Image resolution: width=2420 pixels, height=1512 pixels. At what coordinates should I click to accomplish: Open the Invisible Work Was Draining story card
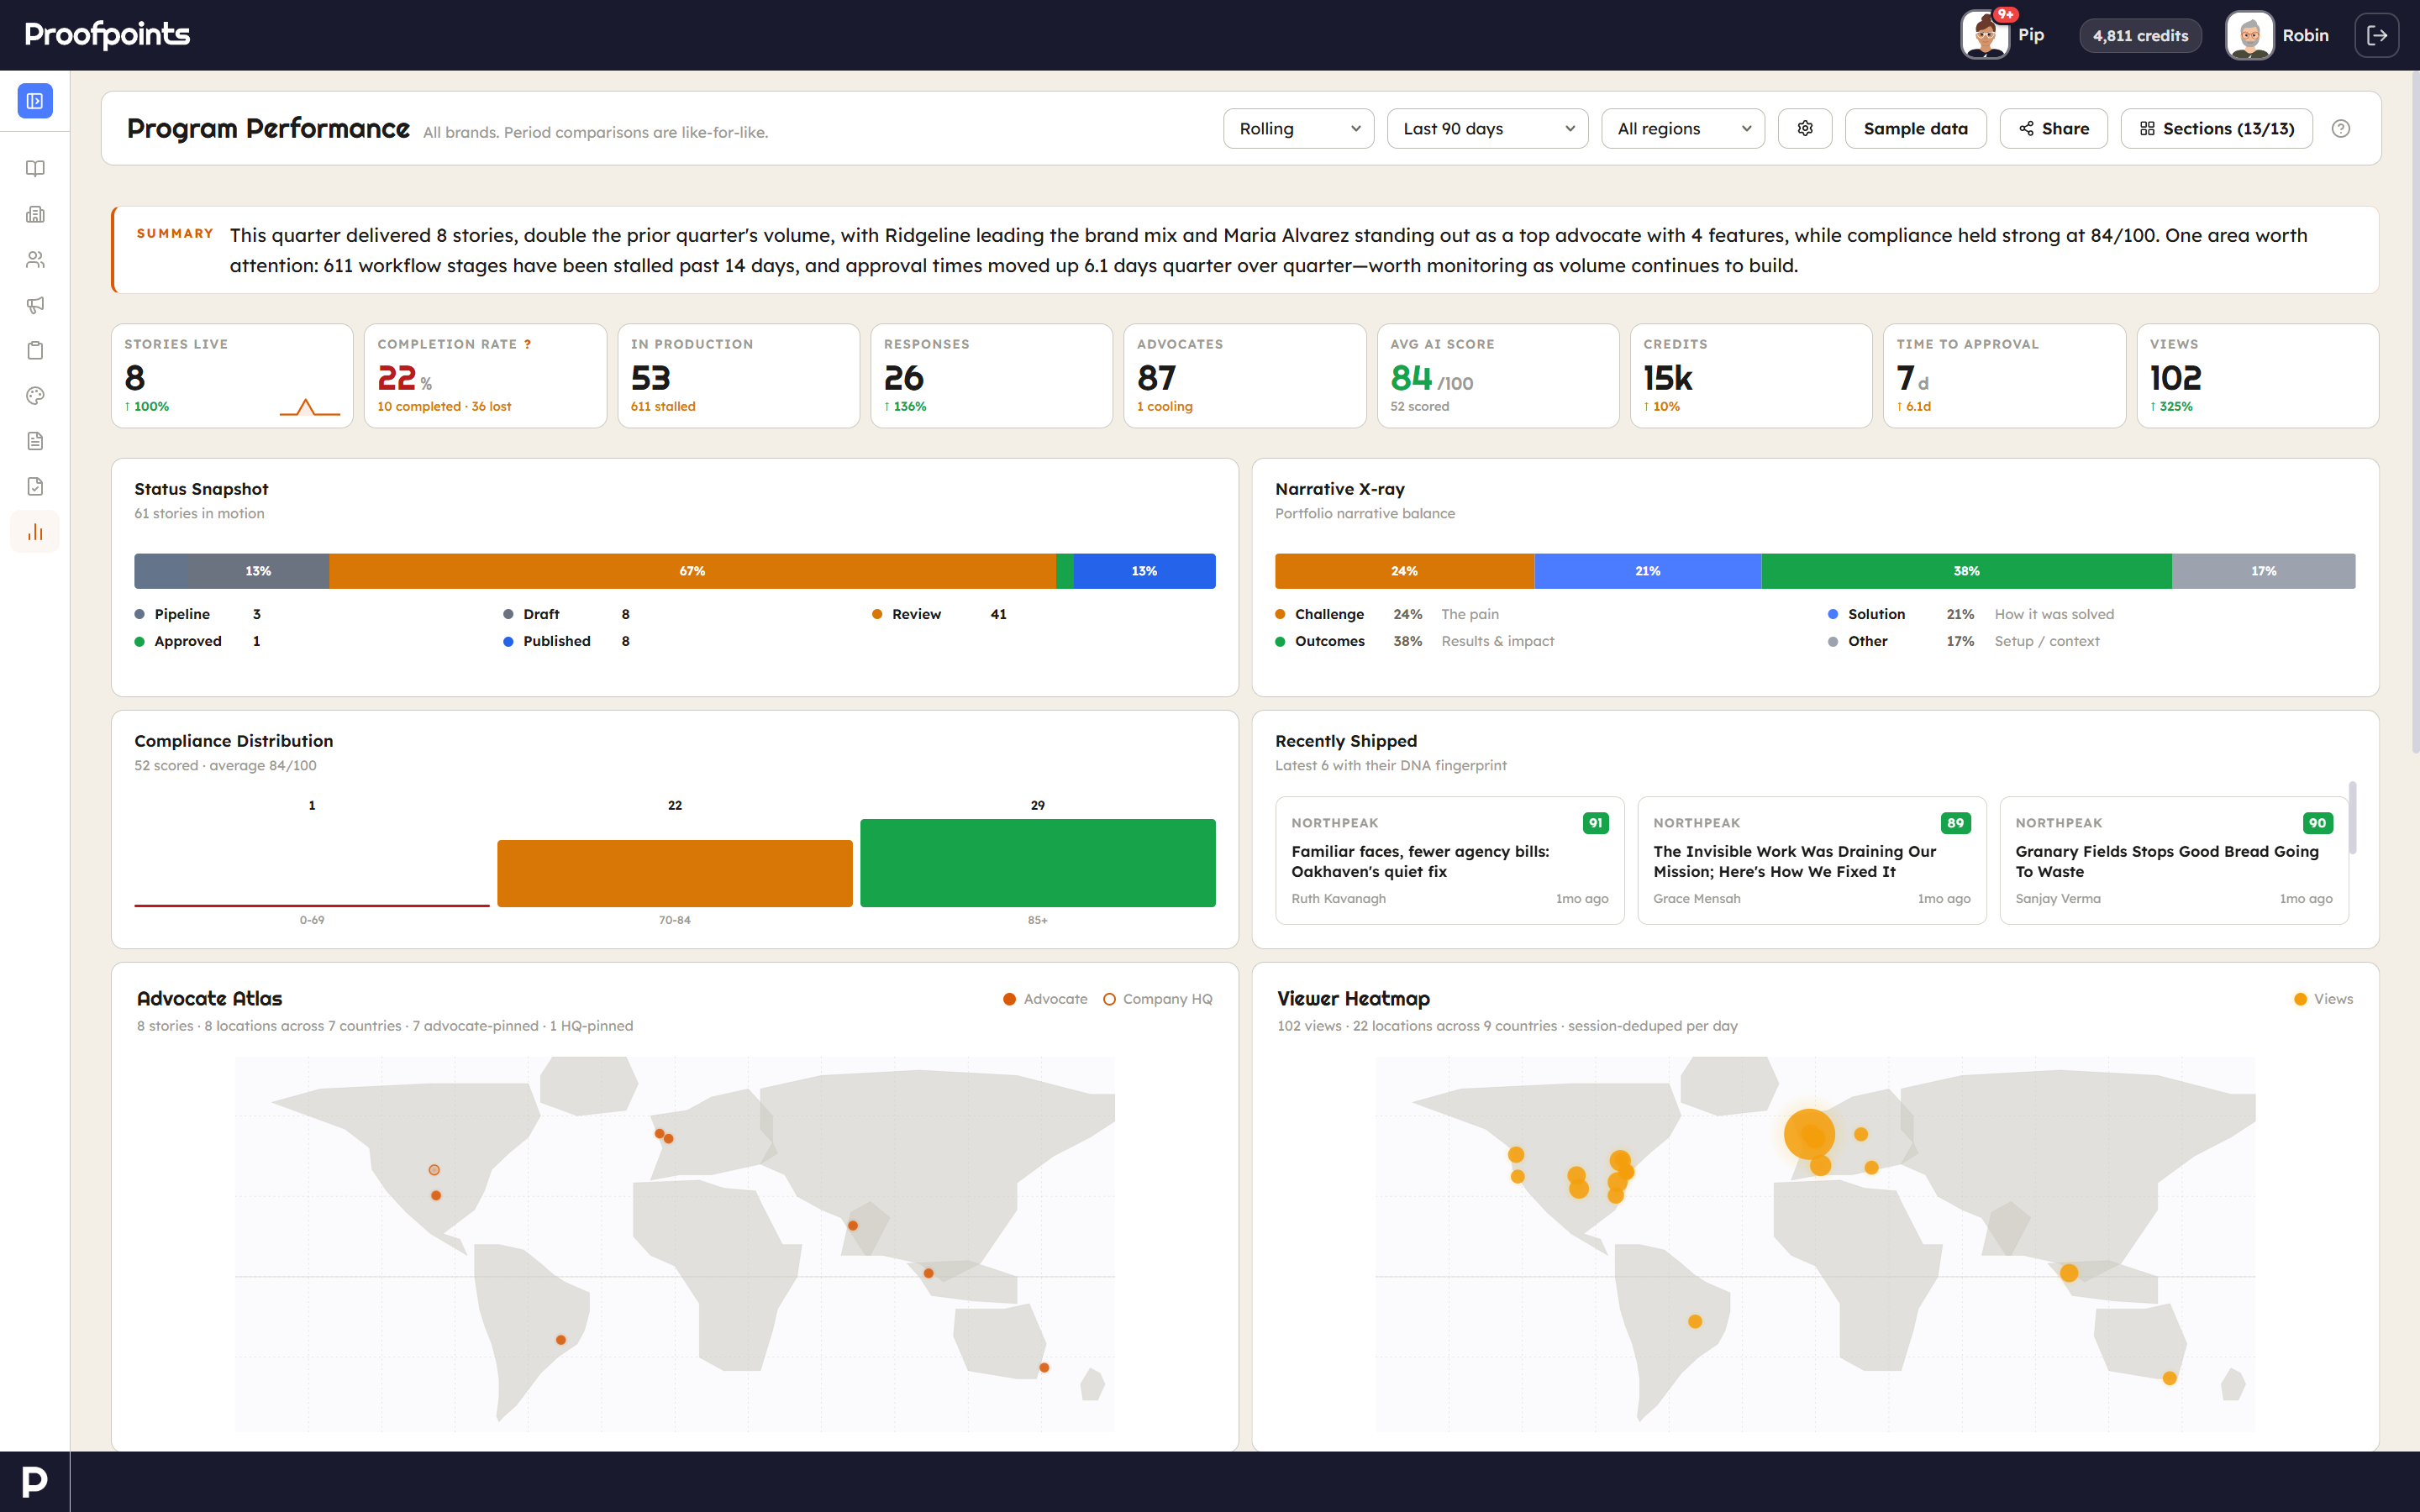coord(1812,860)
